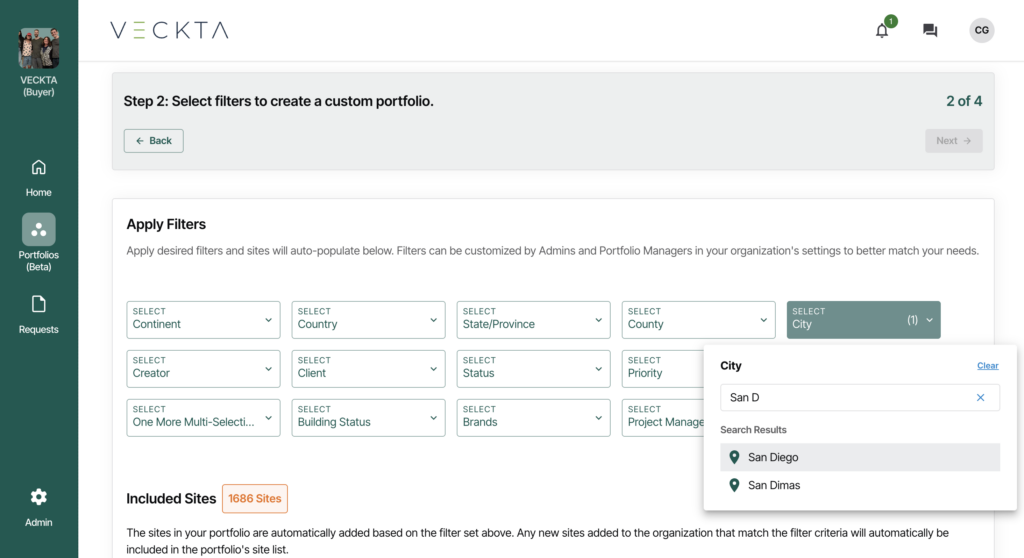Image resolution: width=1024 pixels, height=558 pixels.
Task: Click the VECKTA organization photo thumbnail
Action: (x=39, y=48)
